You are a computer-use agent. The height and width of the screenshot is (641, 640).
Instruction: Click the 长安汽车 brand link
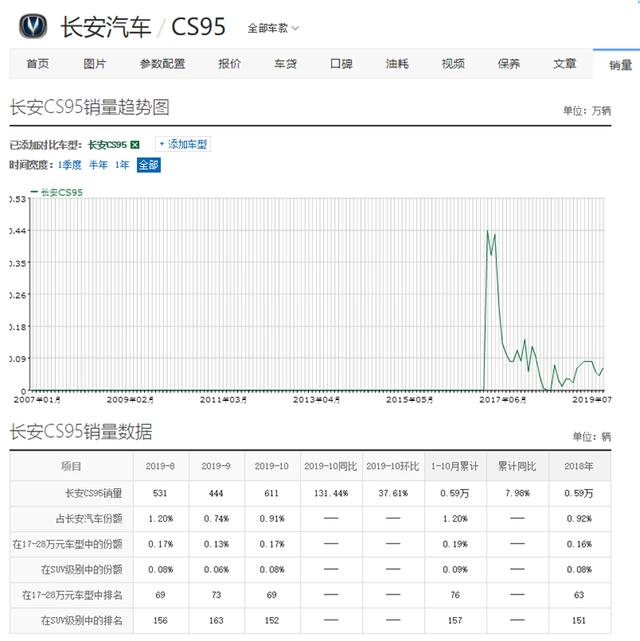106,27
